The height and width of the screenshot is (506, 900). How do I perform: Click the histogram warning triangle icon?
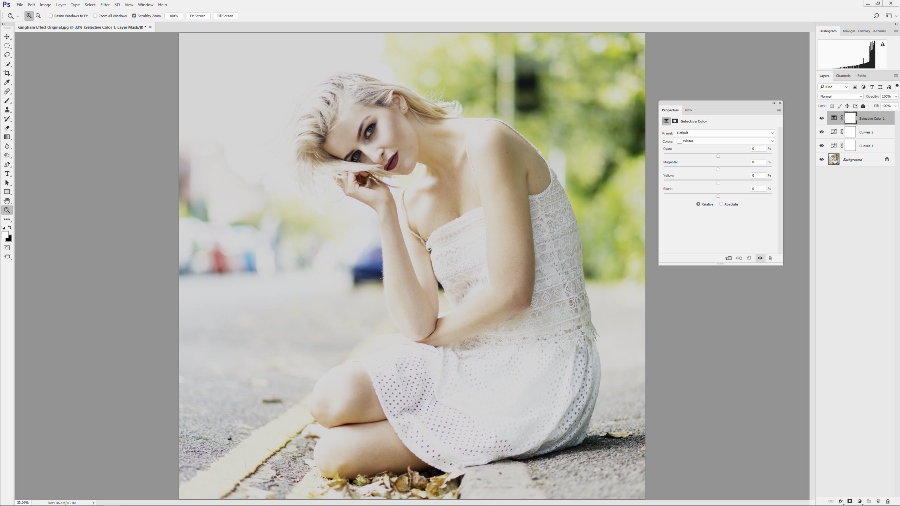click(x=883, y=44)
